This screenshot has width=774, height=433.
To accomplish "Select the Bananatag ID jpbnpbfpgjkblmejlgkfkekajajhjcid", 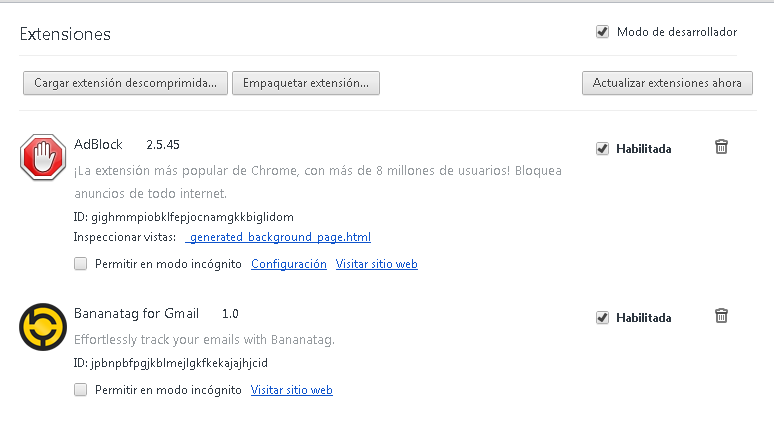I will (171, 363).
